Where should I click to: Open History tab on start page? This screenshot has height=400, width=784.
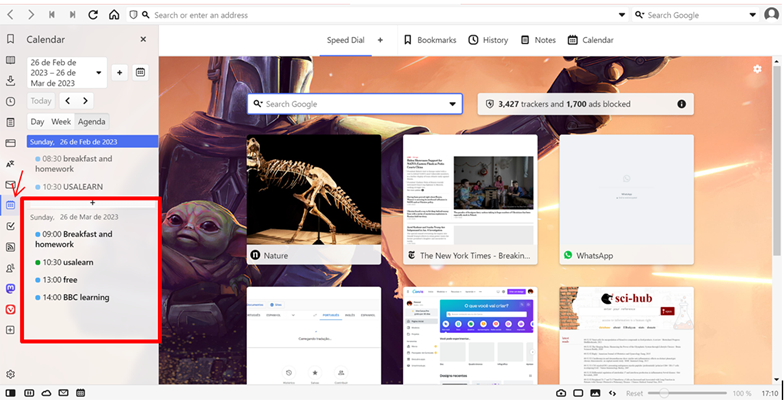tap(488, 40)
